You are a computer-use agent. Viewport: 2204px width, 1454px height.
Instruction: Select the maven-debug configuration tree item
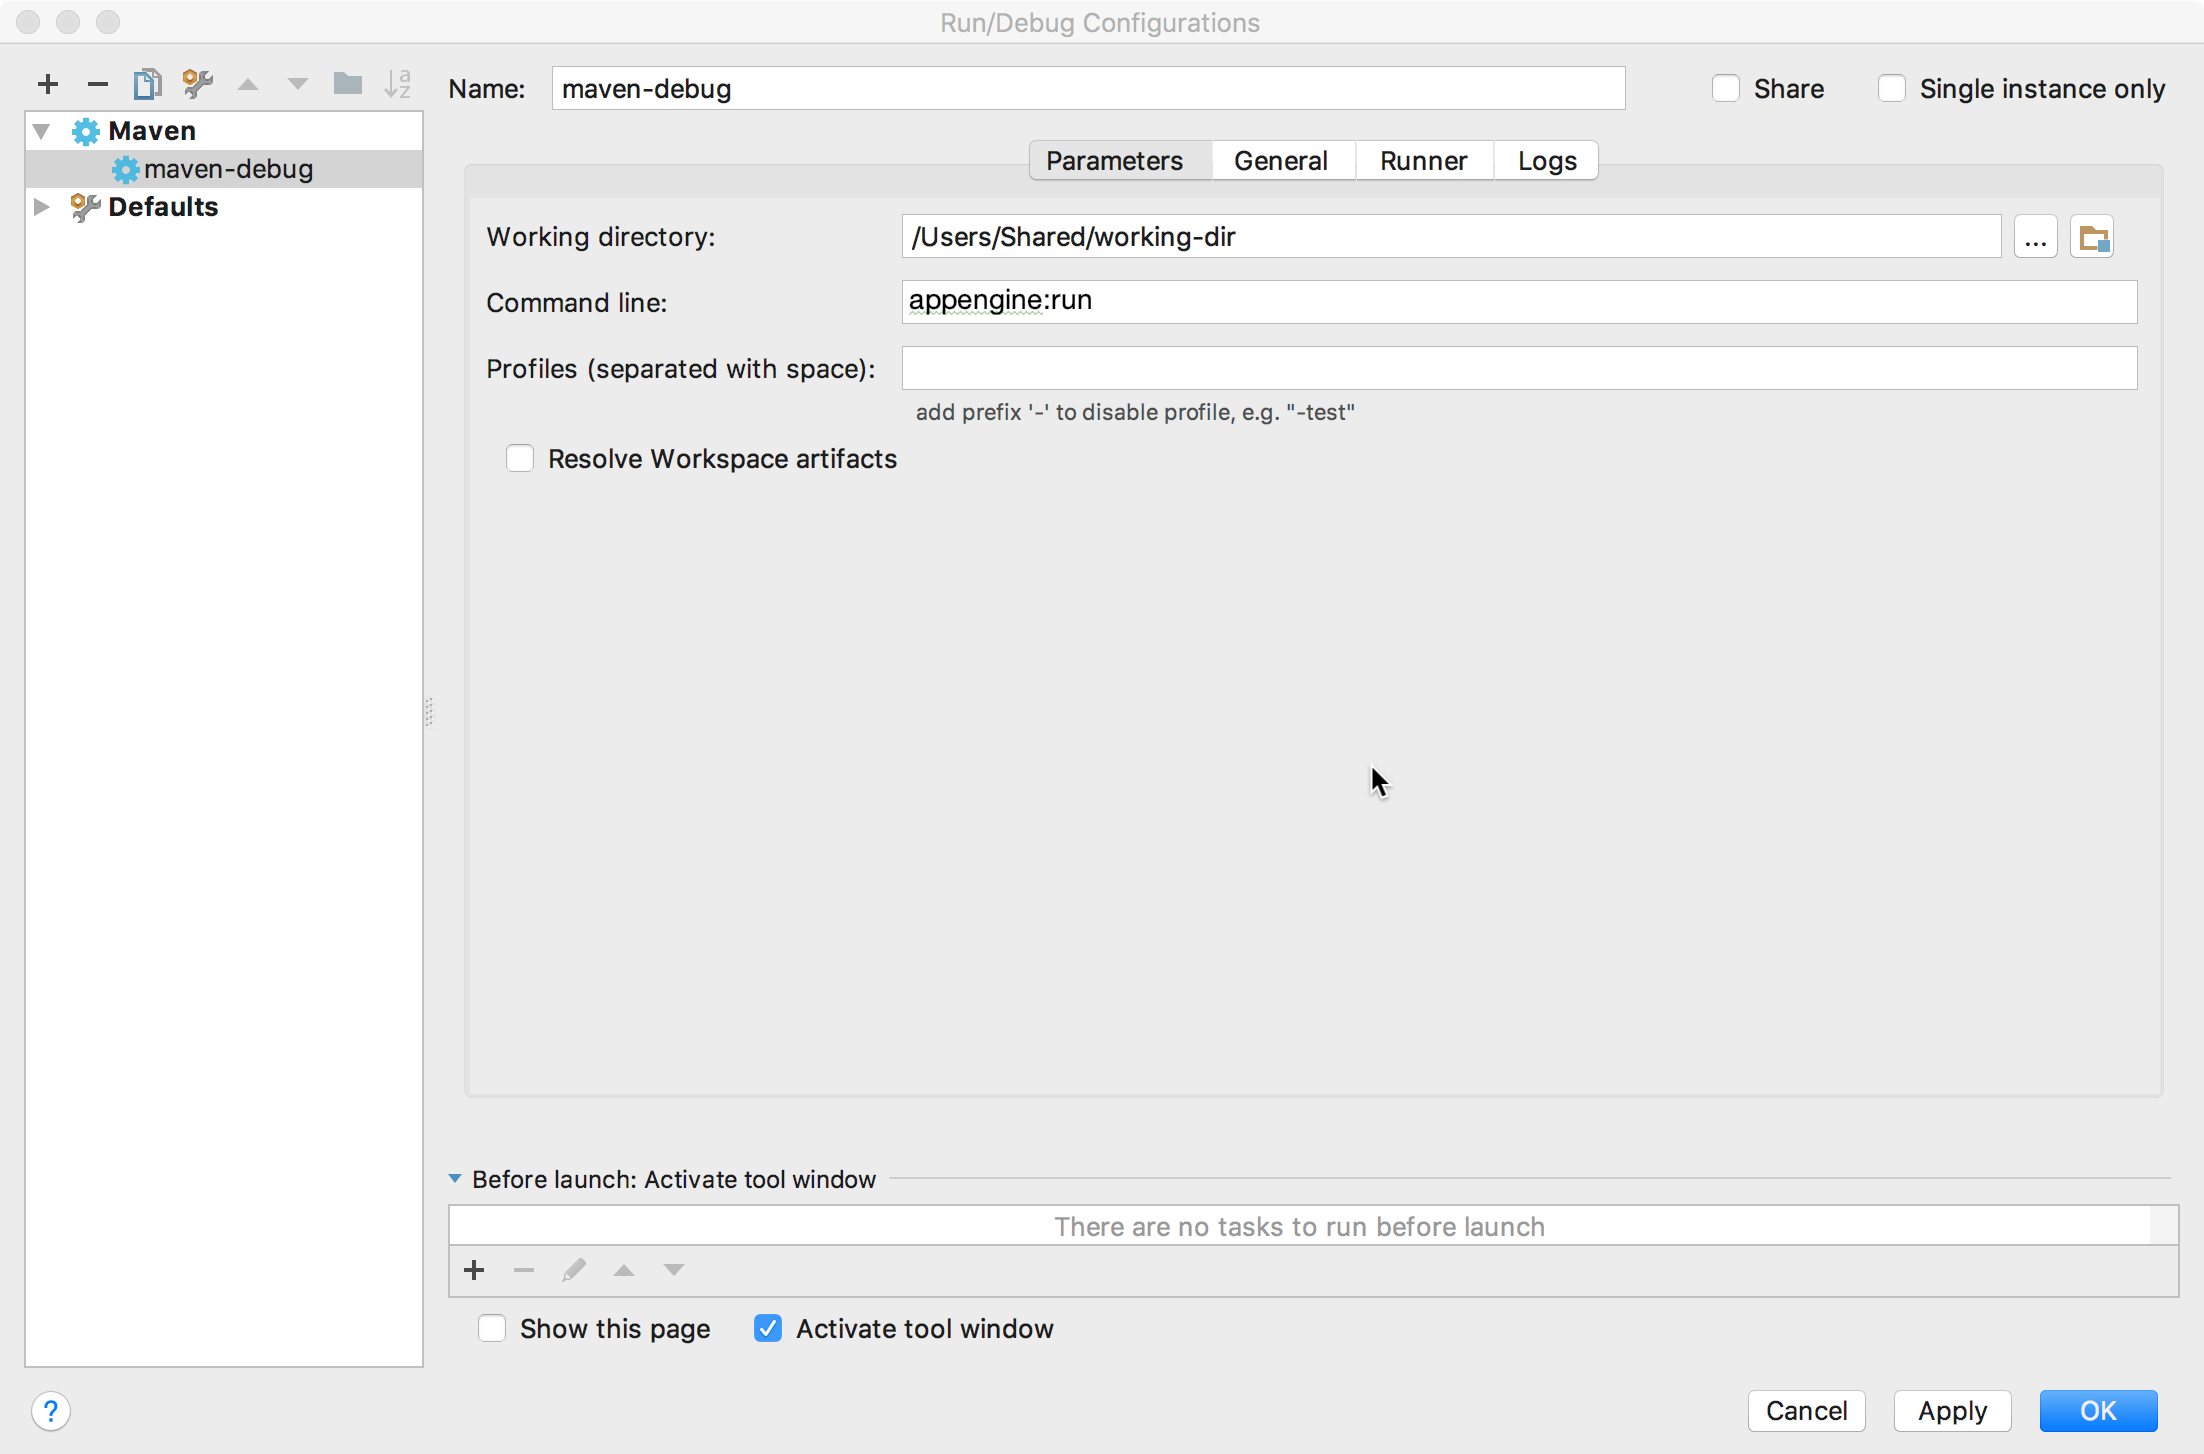click(229, 167)
